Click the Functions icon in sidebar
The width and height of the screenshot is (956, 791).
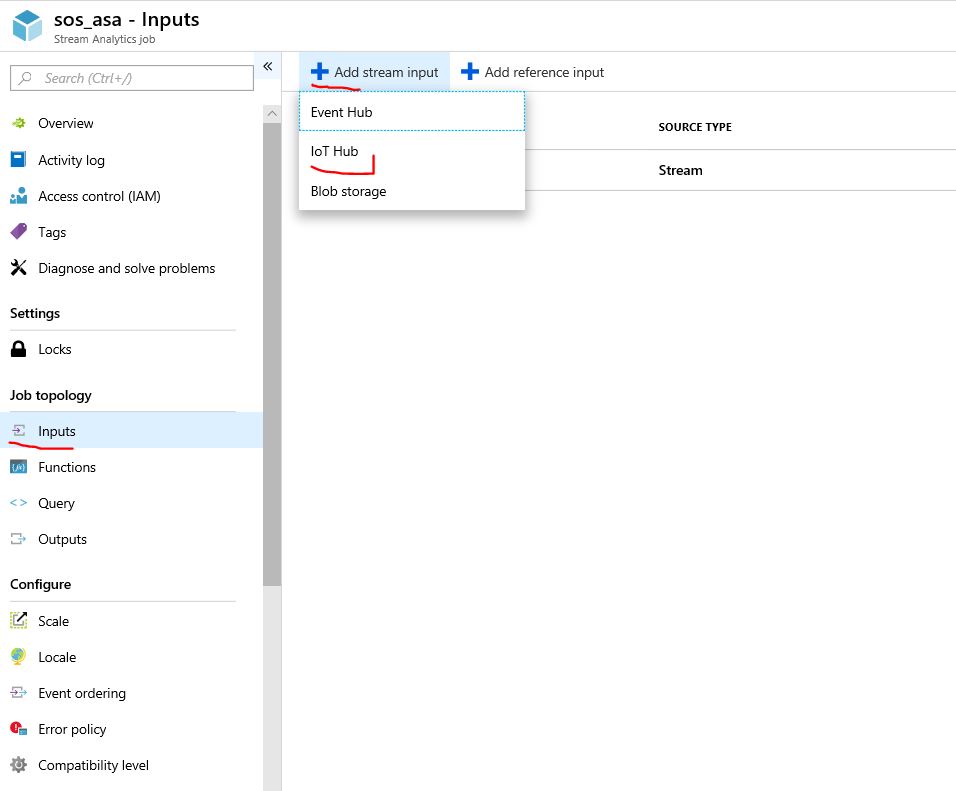[18, 467]
